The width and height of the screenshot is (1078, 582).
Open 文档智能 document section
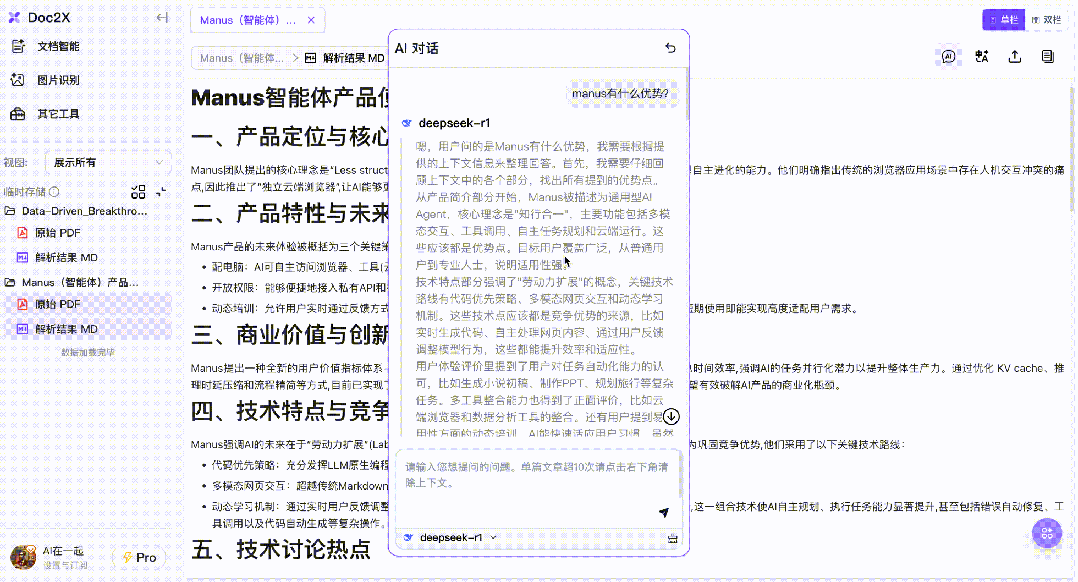point(58,47)
